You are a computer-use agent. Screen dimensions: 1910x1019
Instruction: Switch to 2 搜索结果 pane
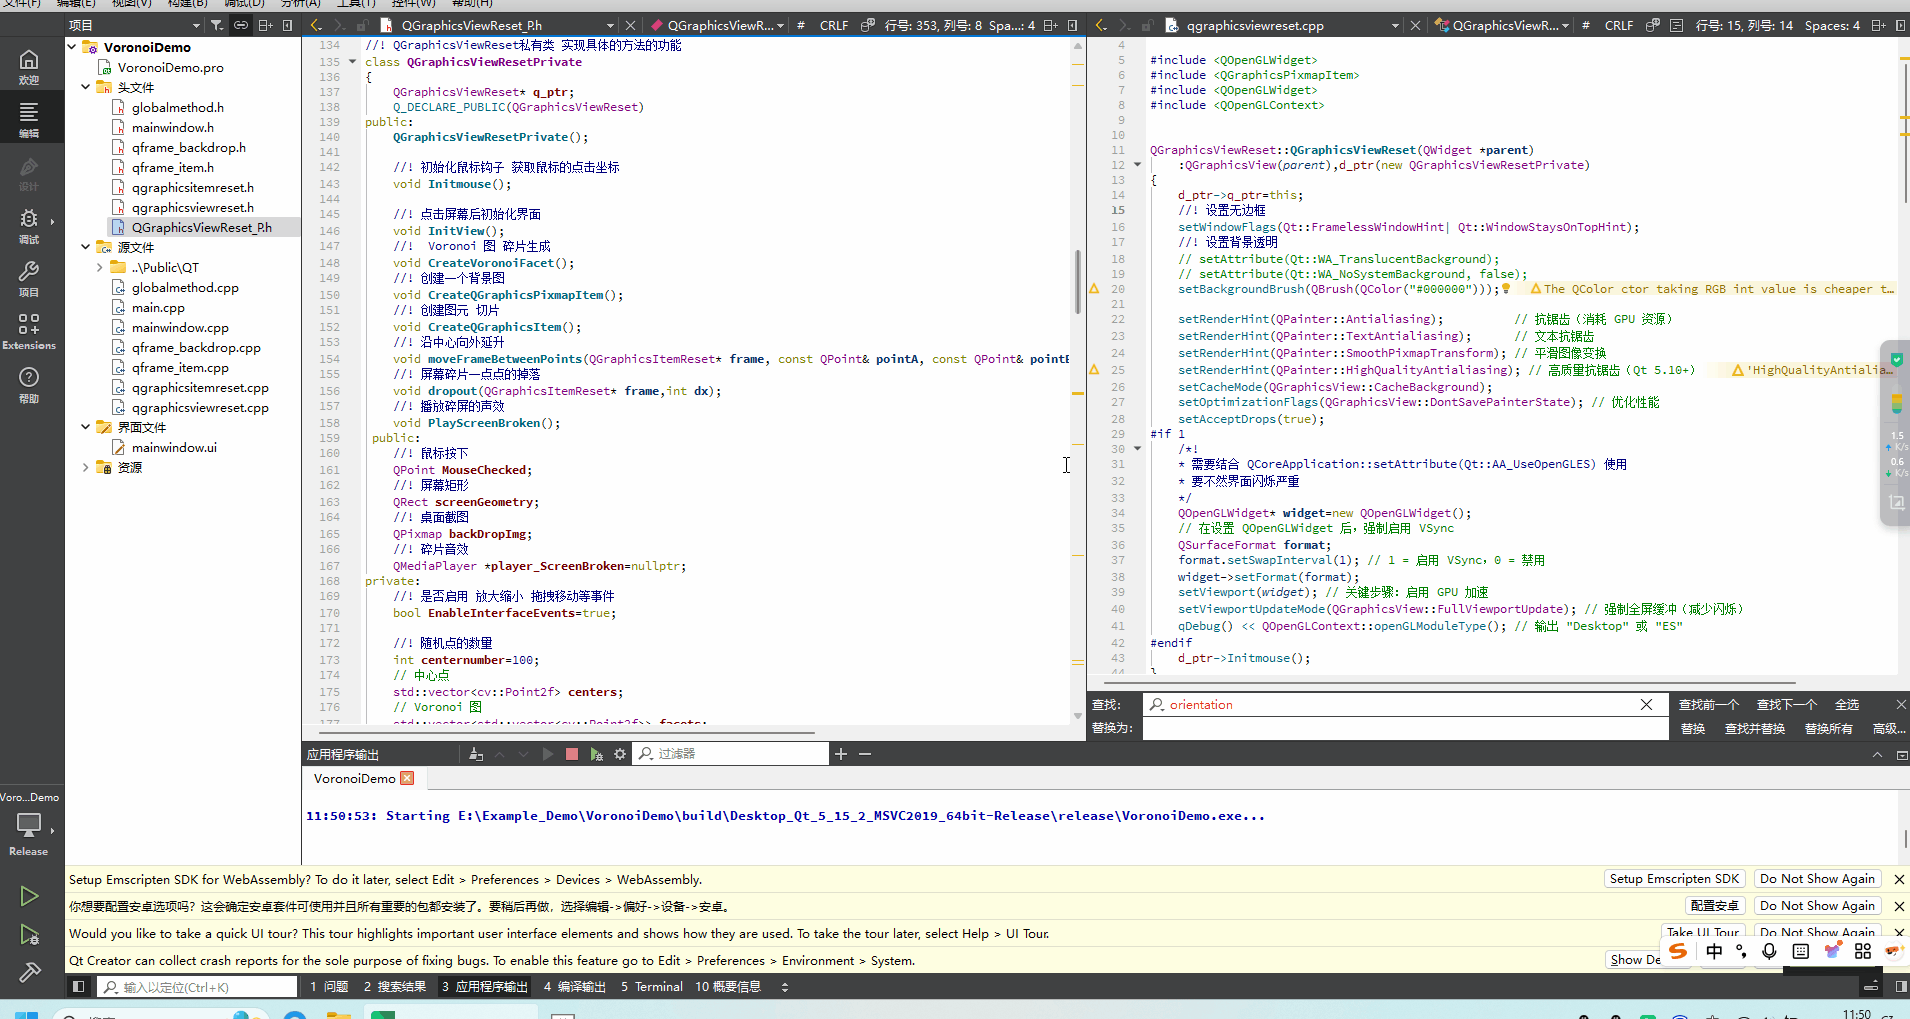pyautogui.click(x=394, y=987)
